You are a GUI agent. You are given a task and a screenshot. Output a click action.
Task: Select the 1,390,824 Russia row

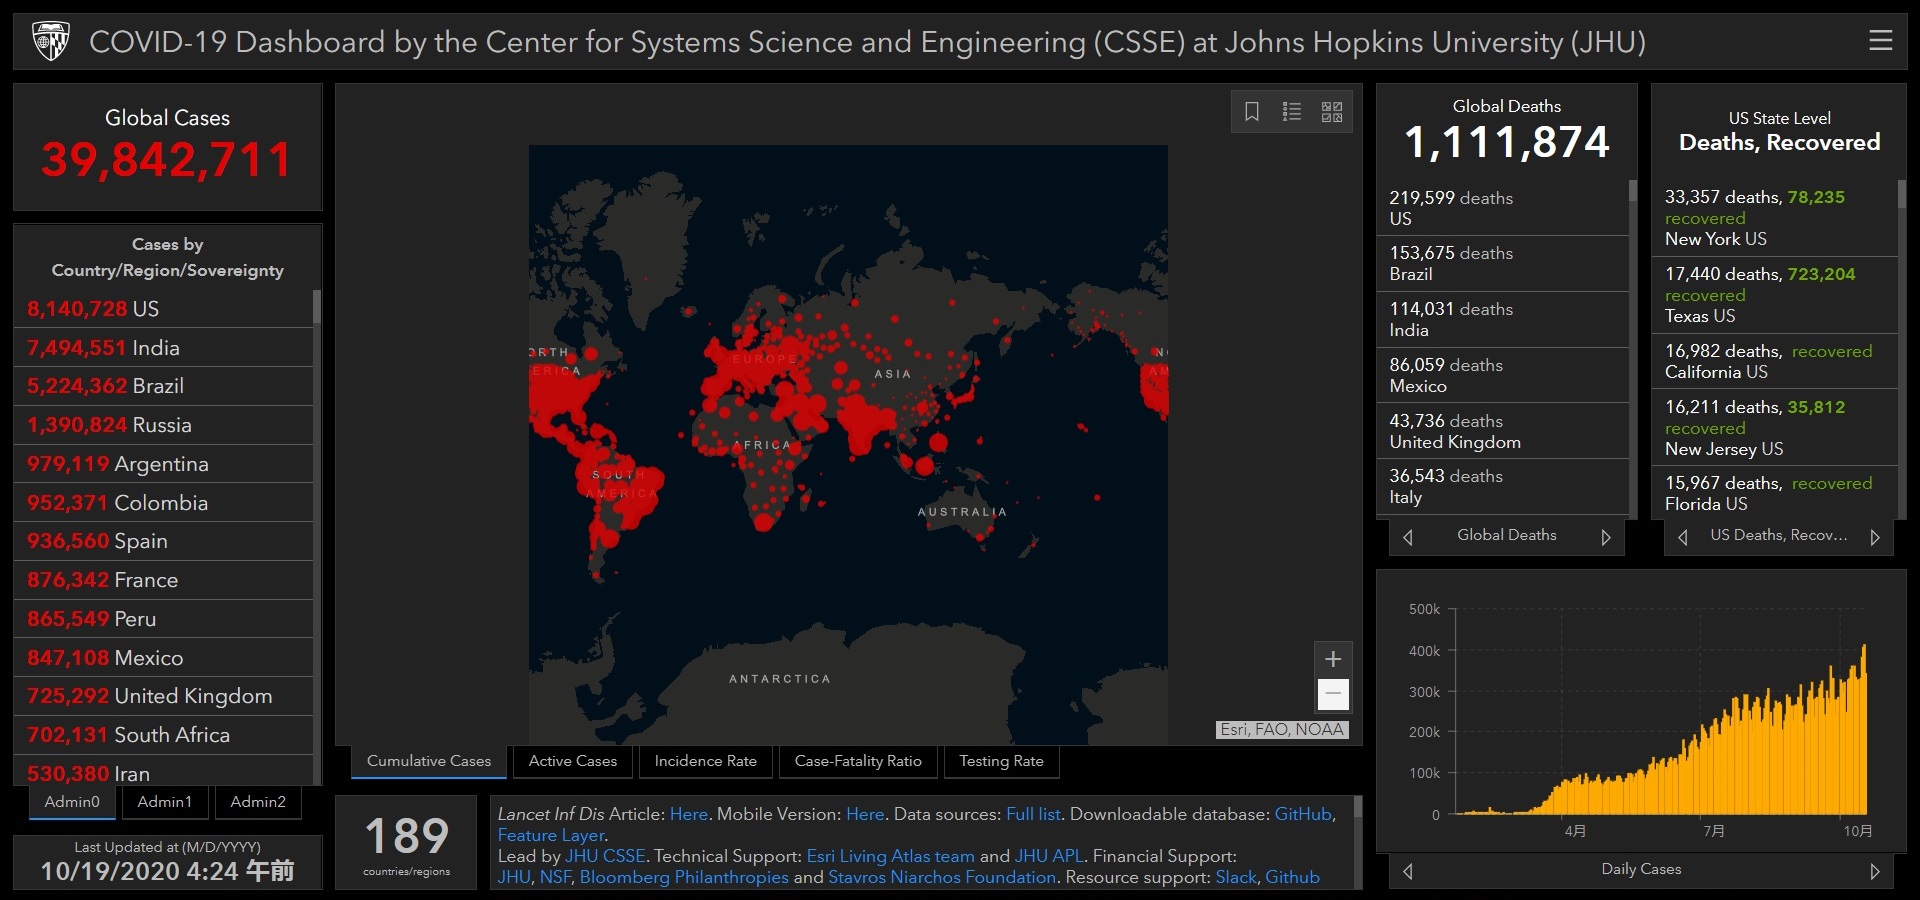(x=164, y=425)
